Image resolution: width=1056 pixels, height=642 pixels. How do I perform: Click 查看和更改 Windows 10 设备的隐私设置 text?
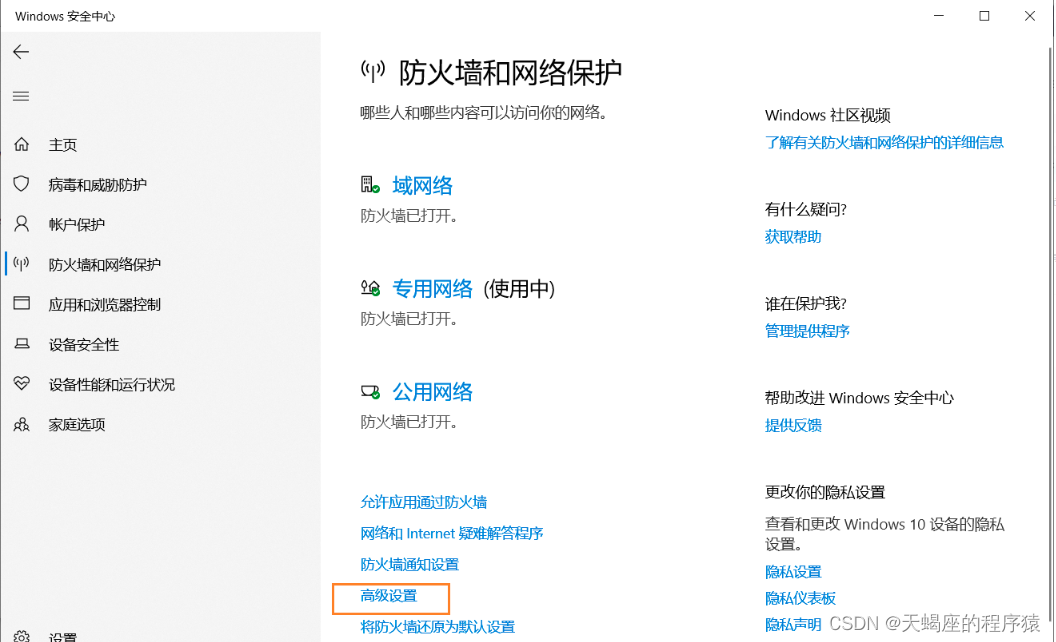click(x=885, y=534)
